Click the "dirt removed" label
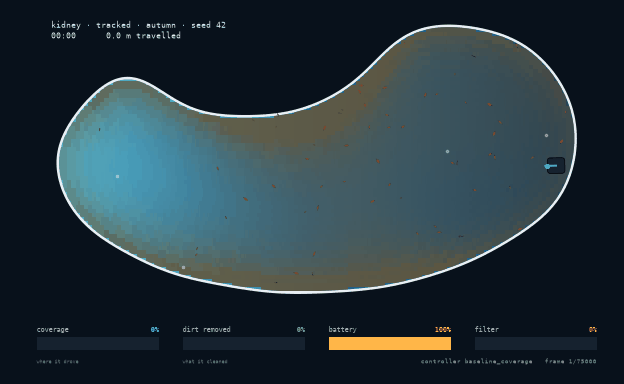Viewport: 624px width, 384px height. click(207, 329)
